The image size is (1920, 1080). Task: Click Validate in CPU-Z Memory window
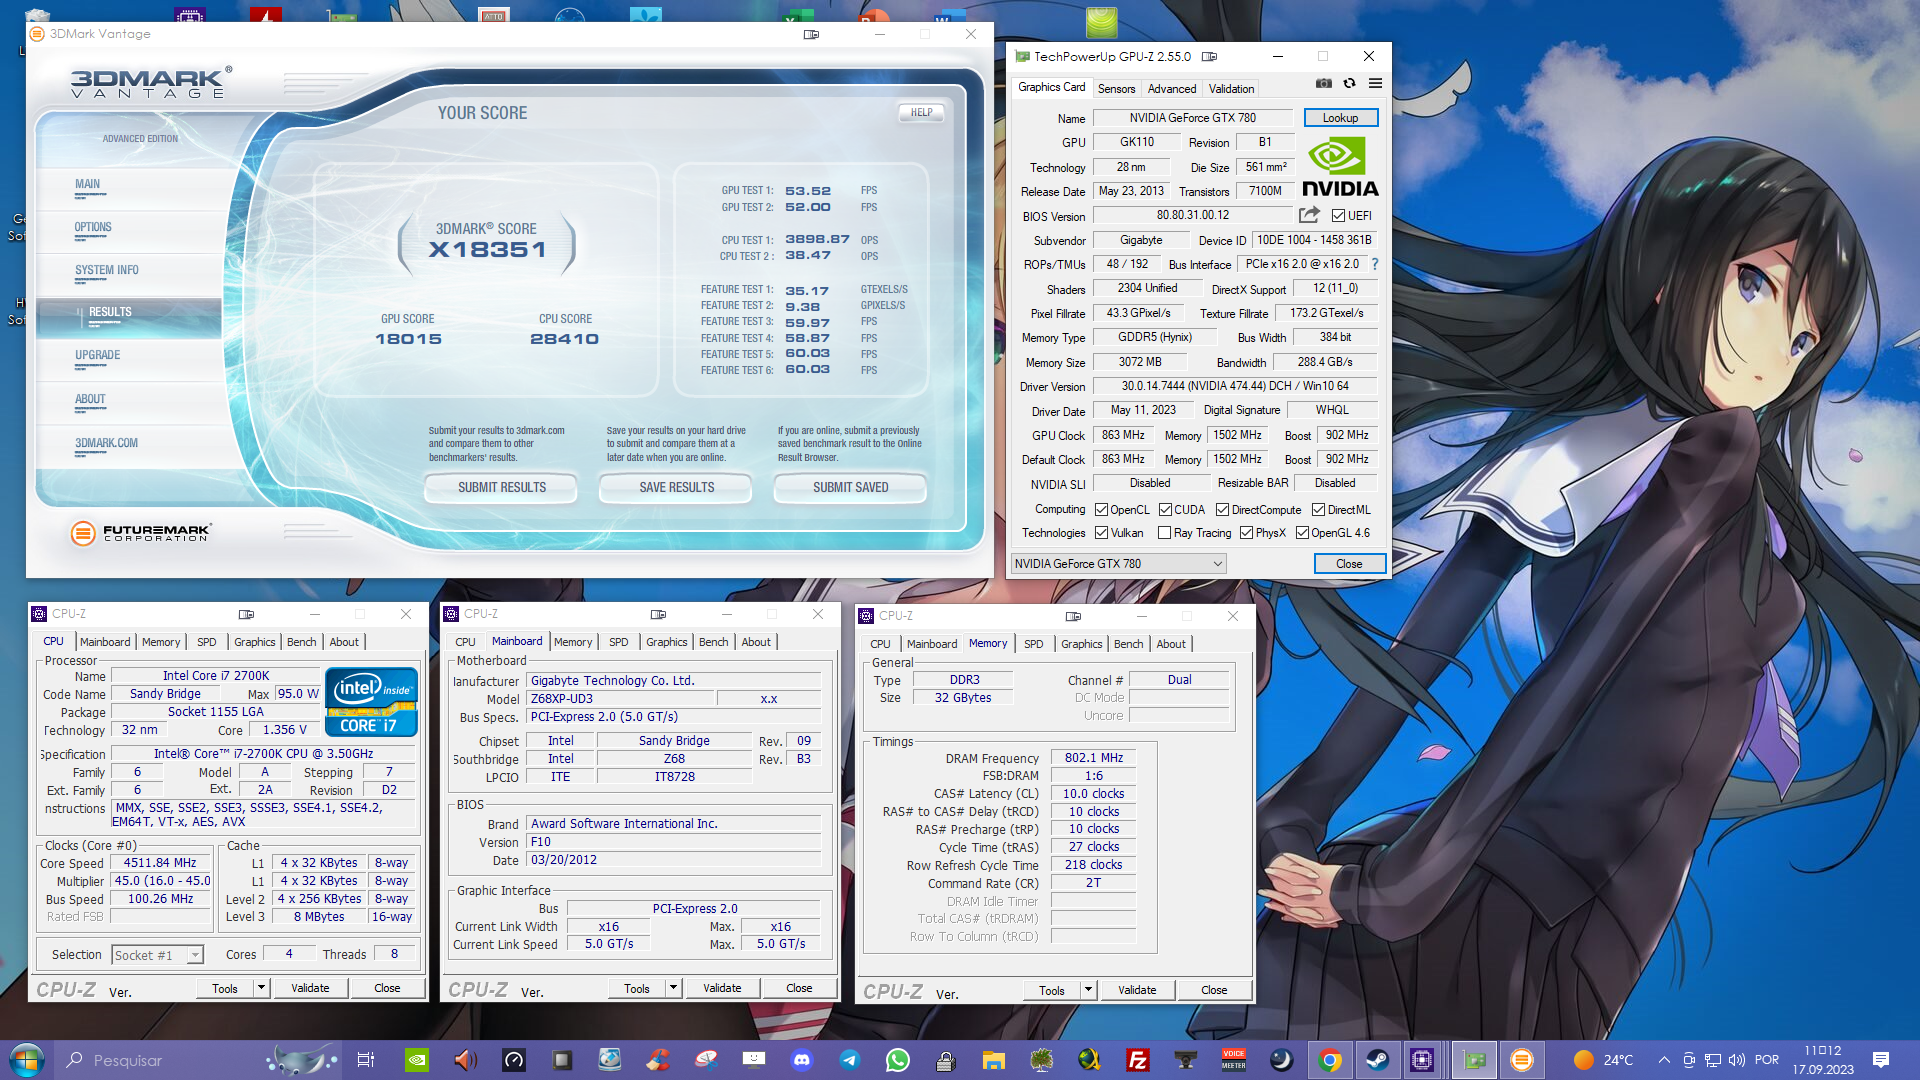[x=1137, y=990]
